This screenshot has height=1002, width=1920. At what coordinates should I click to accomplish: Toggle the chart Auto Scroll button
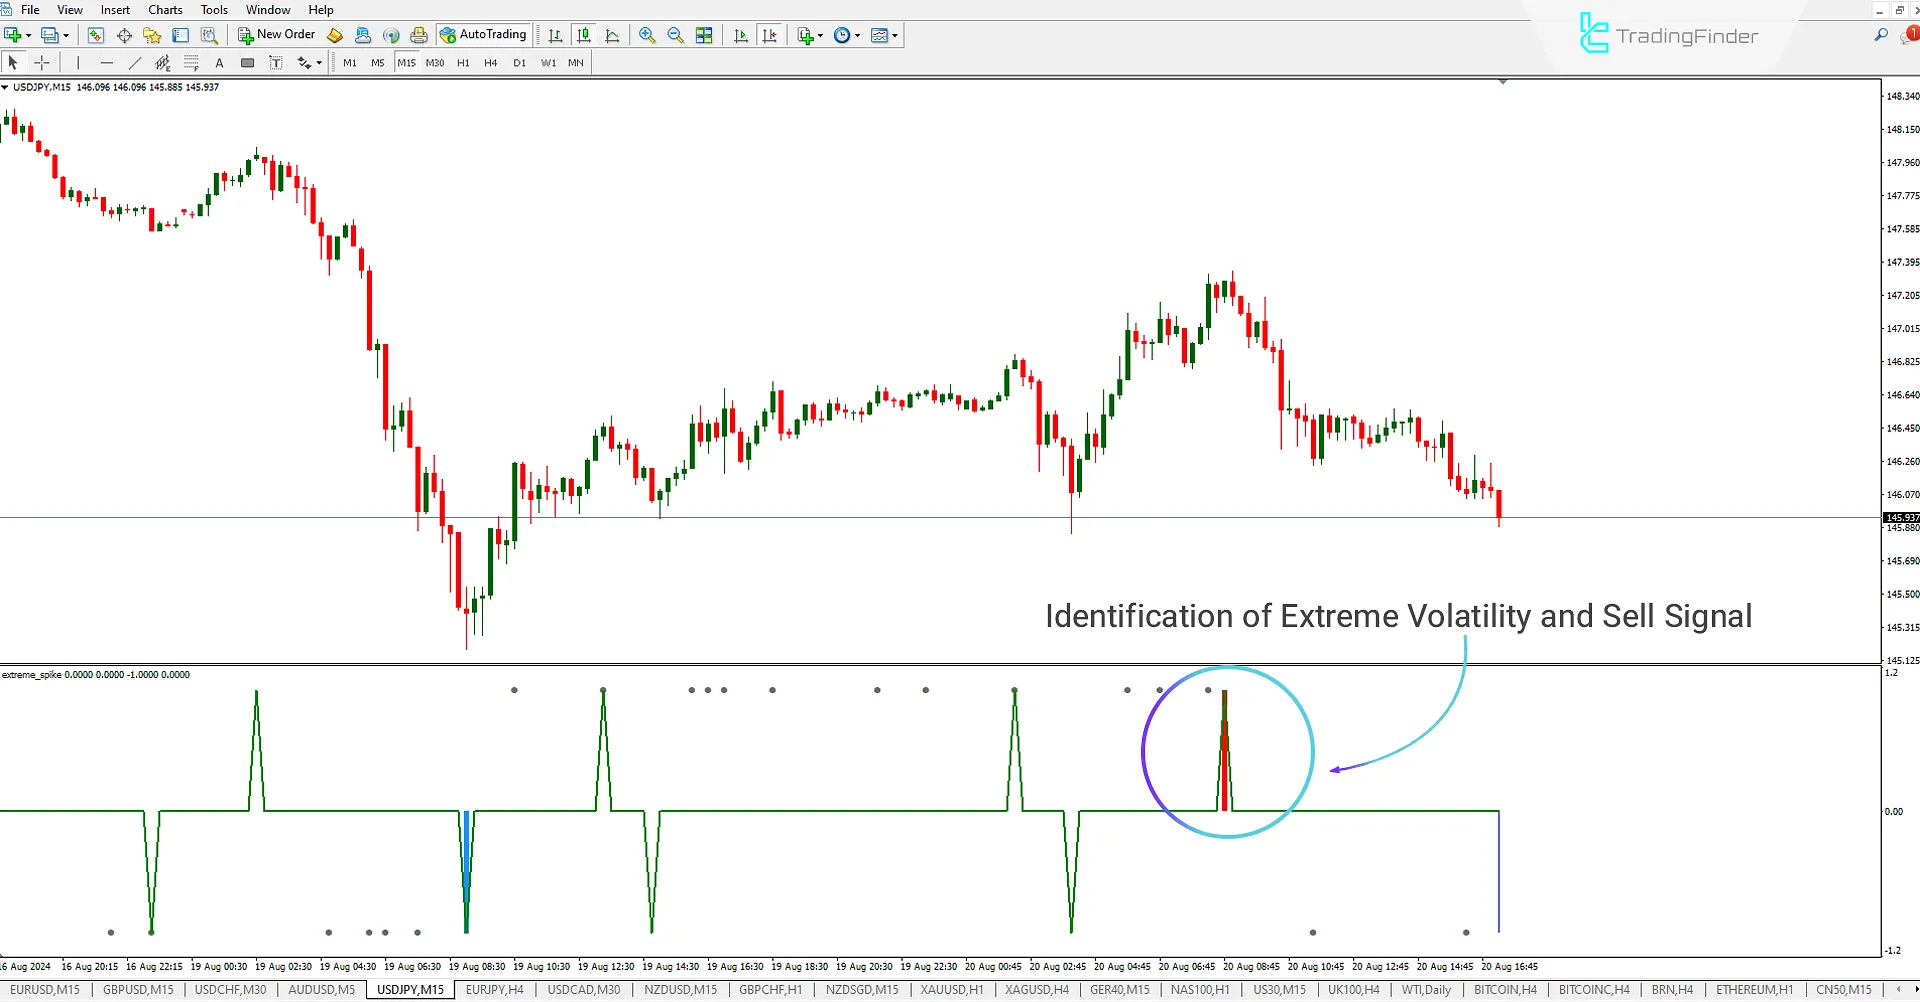(740, 35)
